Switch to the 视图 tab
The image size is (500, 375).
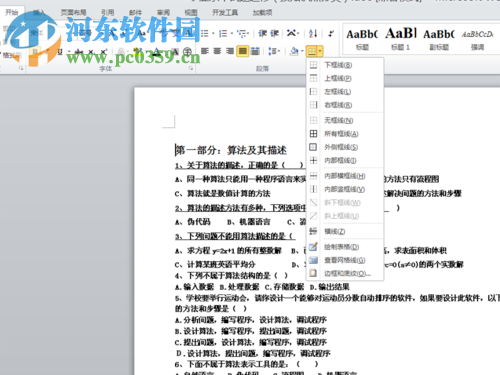(191, 13)
